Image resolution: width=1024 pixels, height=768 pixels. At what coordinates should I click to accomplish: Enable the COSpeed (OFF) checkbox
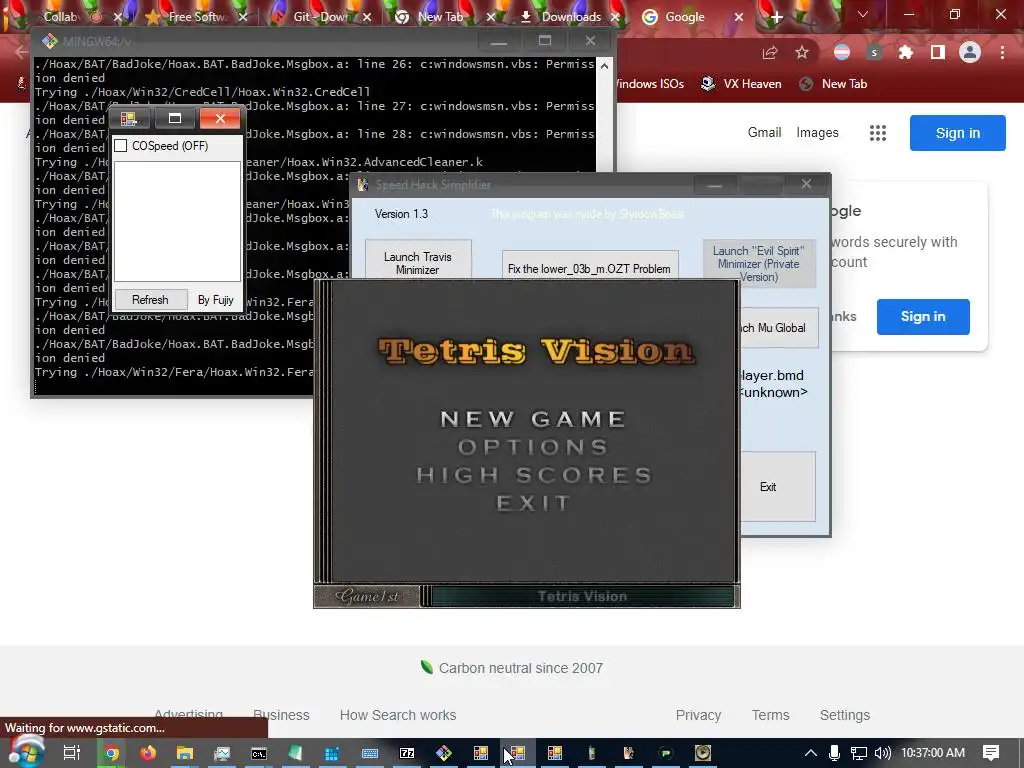coord(121,146)
